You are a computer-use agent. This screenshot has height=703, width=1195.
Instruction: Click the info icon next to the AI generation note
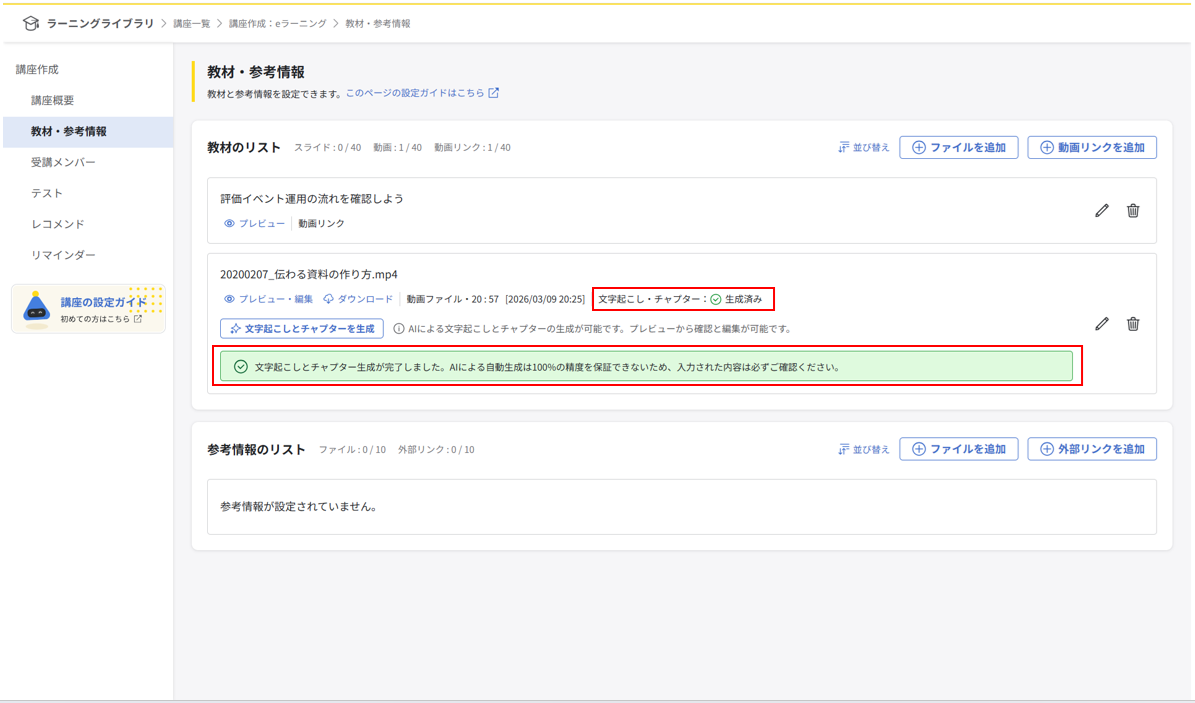tap(398, 328)
